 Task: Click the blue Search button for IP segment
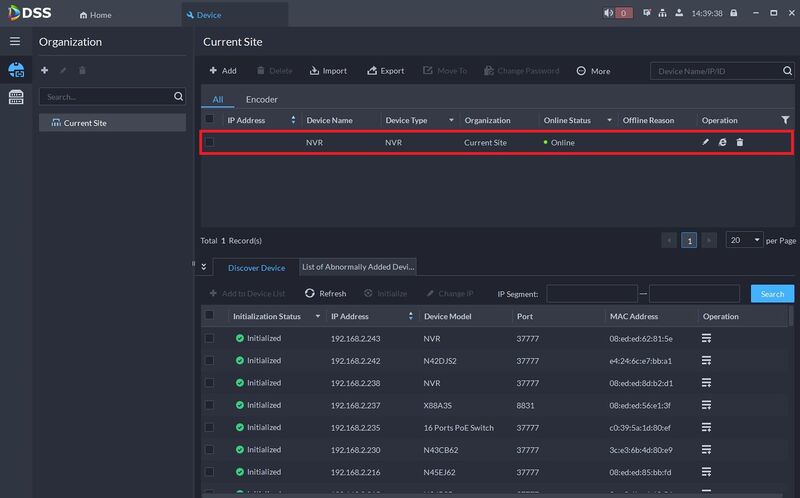772,294
